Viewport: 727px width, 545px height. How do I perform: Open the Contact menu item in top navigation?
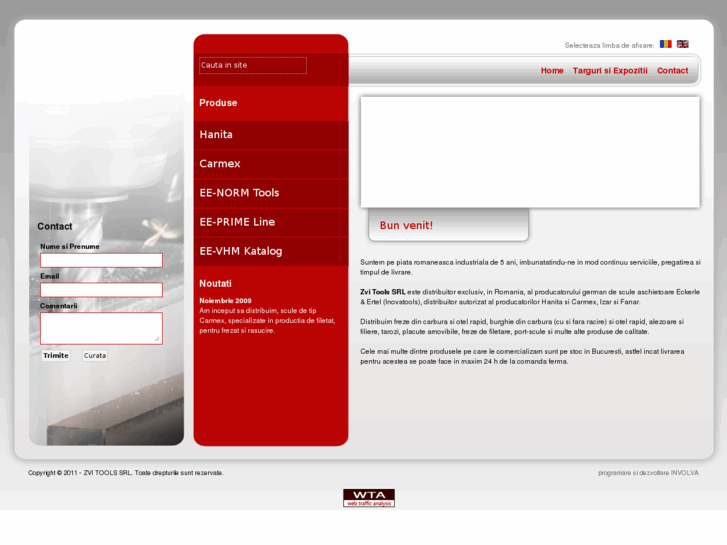[672, 71]
